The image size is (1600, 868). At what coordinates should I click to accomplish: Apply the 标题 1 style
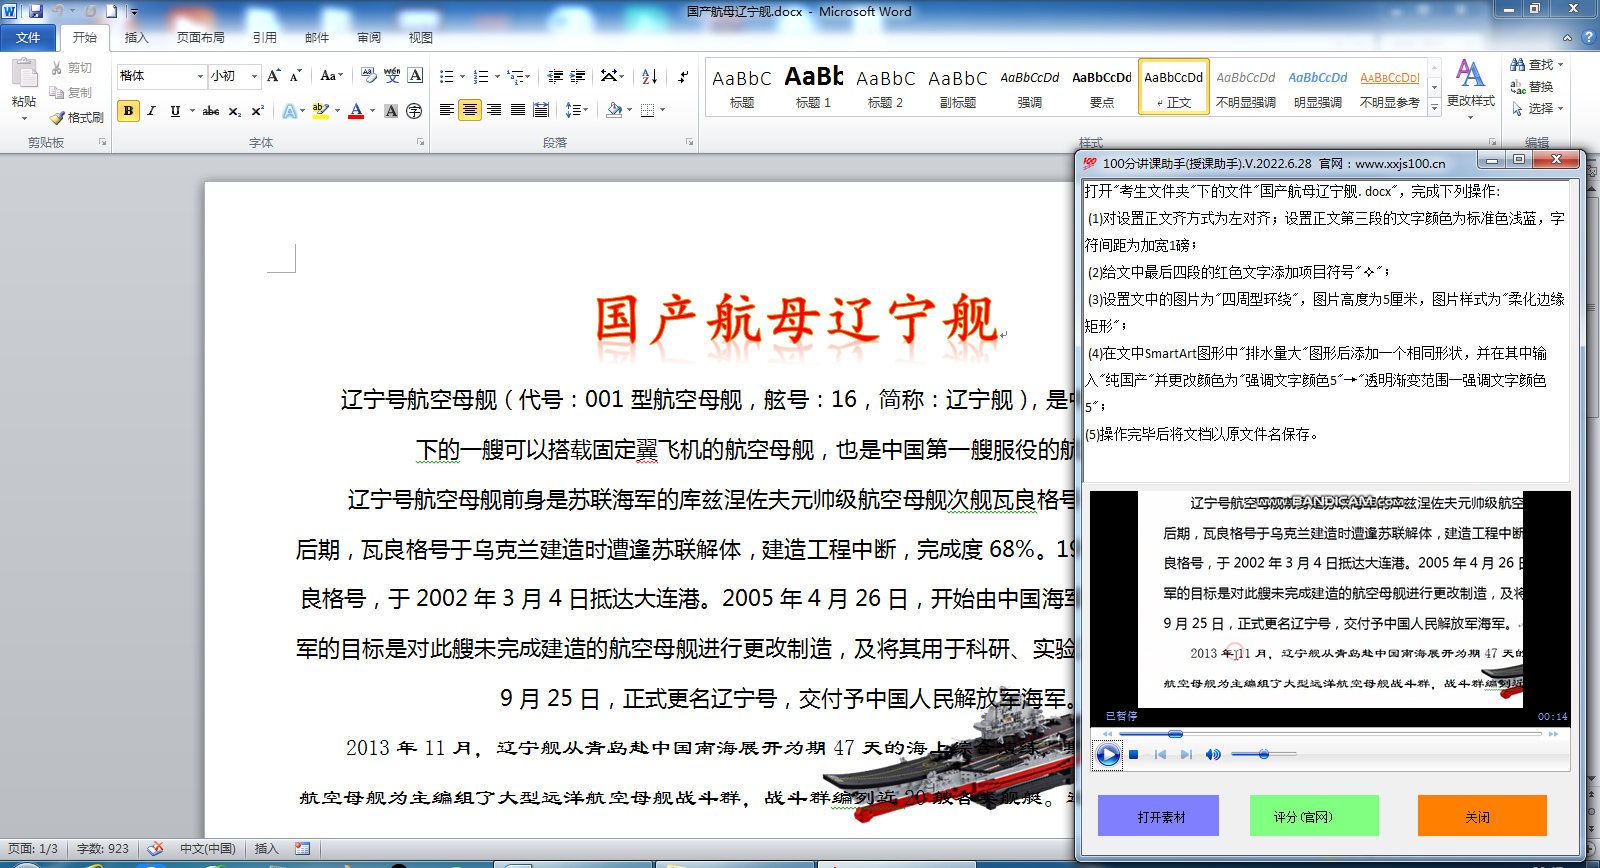point(814,87)
